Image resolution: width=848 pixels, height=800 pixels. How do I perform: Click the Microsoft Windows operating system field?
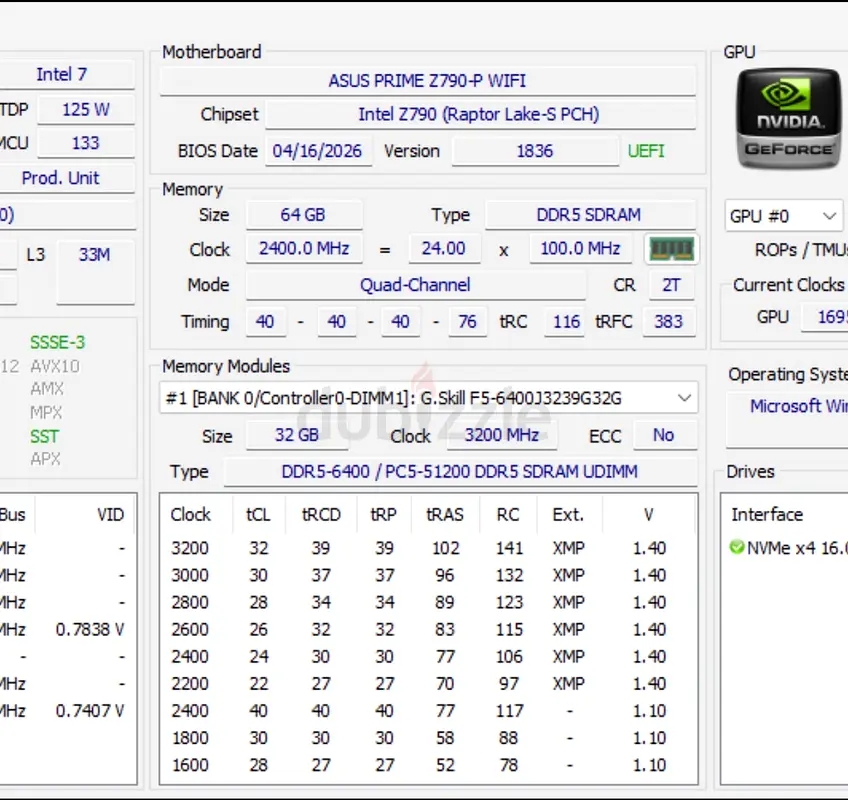click(787, 419)
